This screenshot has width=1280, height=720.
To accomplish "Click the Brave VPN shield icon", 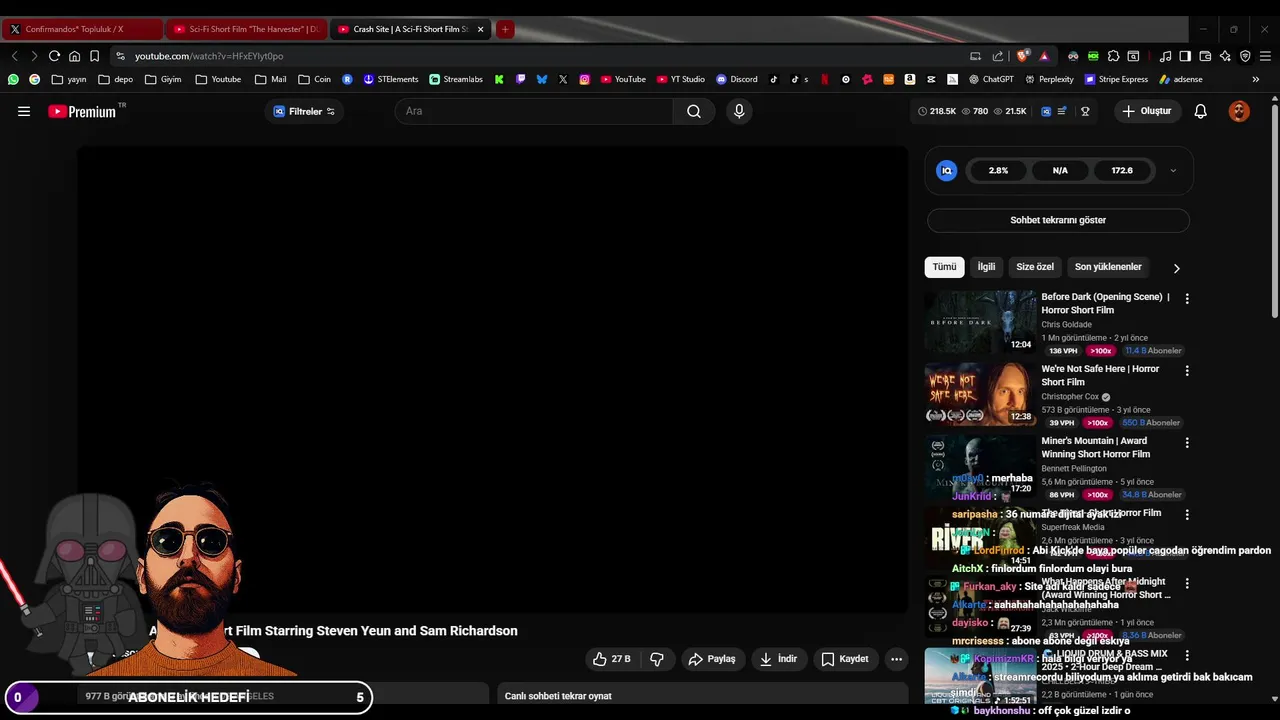I will click(1245, 56).
